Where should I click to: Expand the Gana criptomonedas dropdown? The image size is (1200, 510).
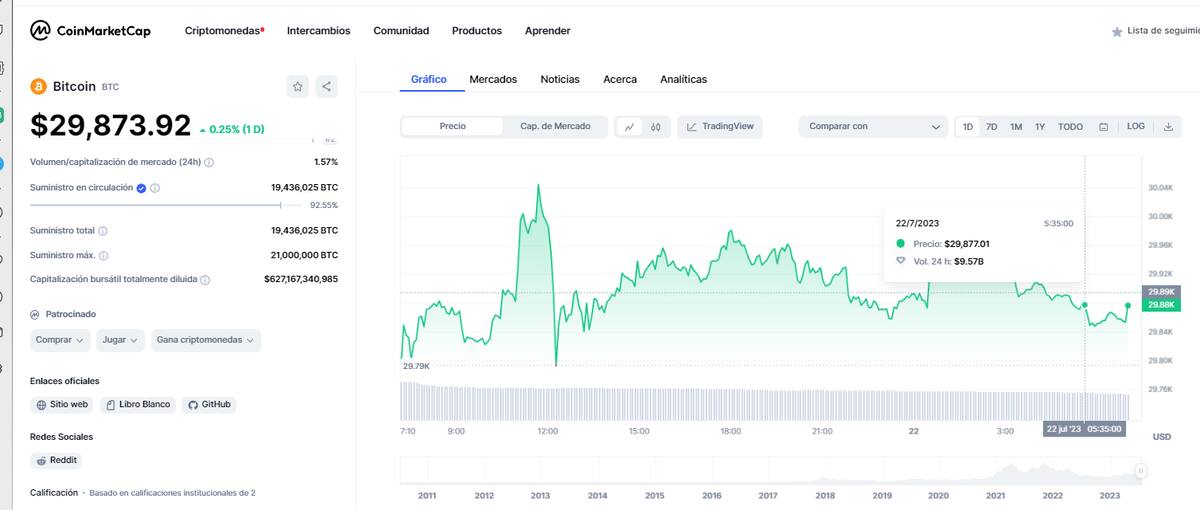pyautogui.click(x=206, y=340)
